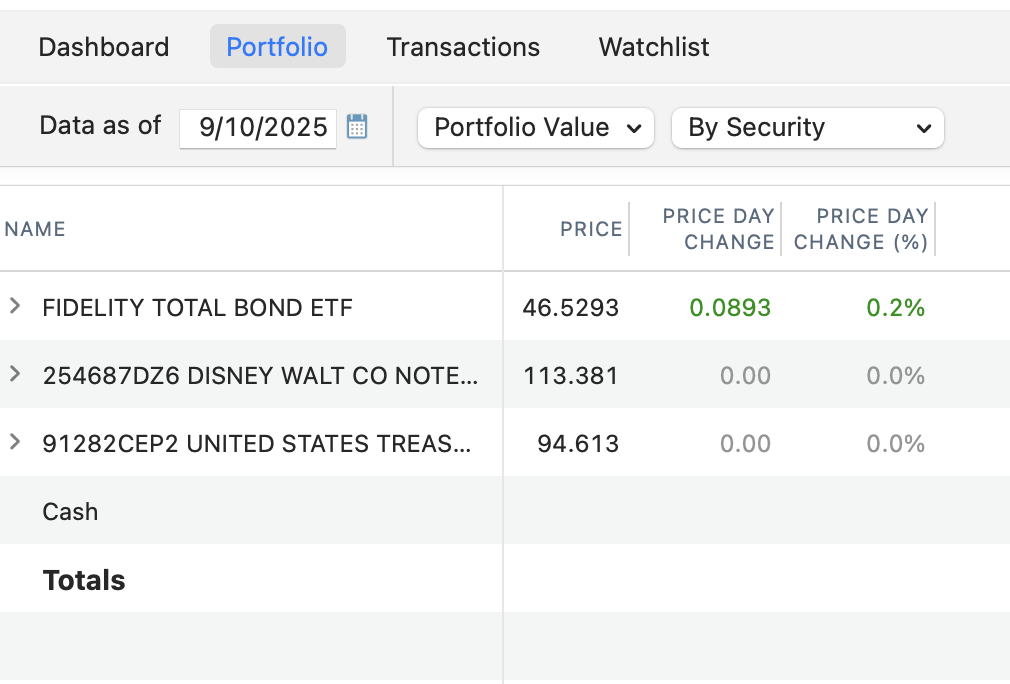Open the calendar date picker icon
The width and height of the screenshot is (1010, 684).
coord(357,127)
